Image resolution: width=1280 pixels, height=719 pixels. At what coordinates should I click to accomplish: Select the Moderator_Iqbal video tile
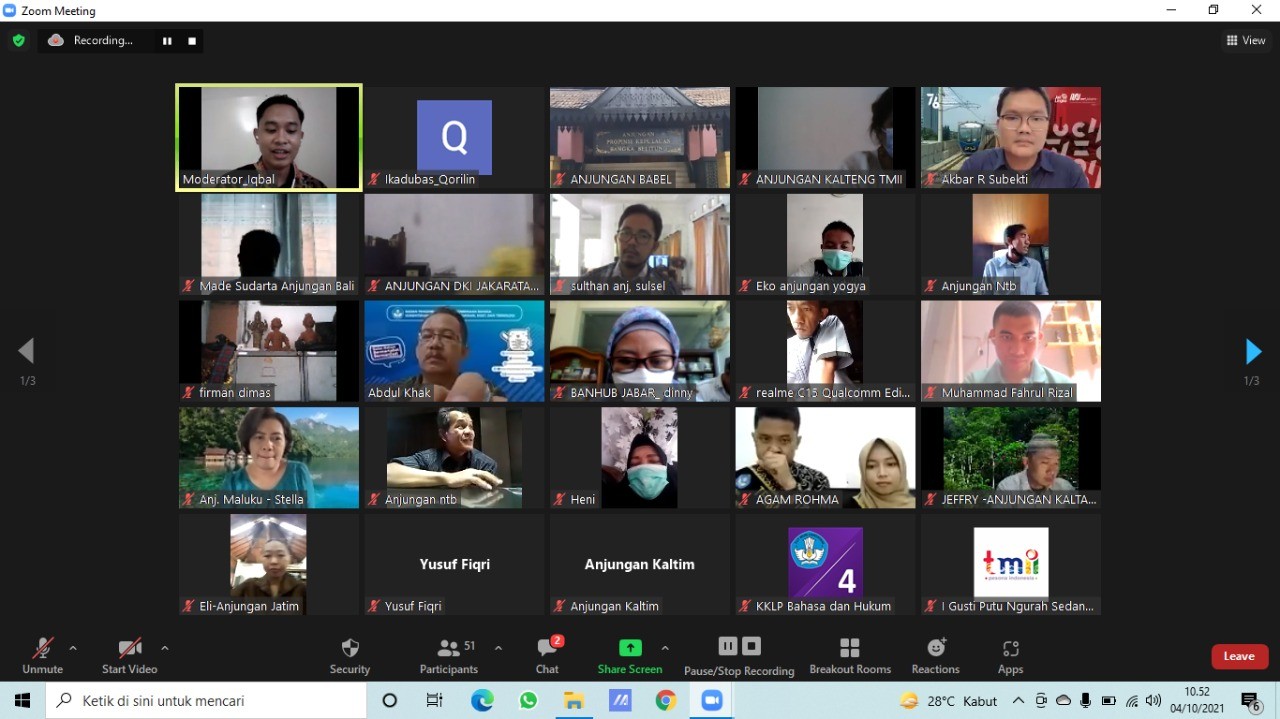click(x=269, y=137)
